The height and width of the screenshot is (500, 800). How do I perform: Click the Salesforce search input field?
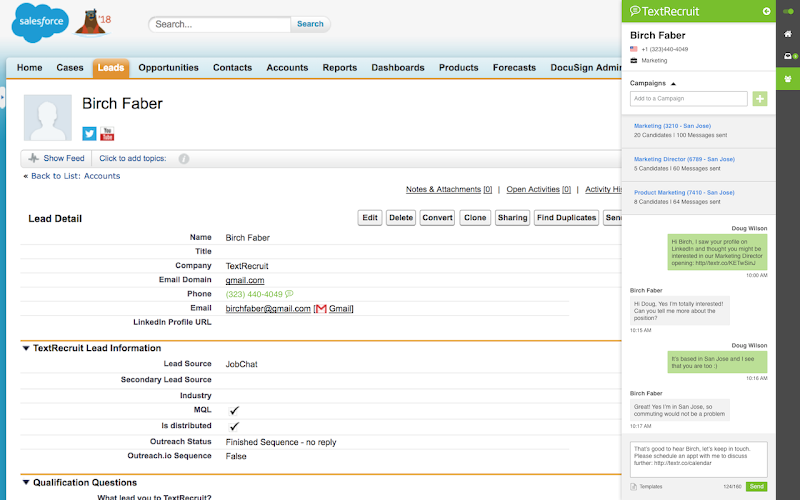(220, 24)
